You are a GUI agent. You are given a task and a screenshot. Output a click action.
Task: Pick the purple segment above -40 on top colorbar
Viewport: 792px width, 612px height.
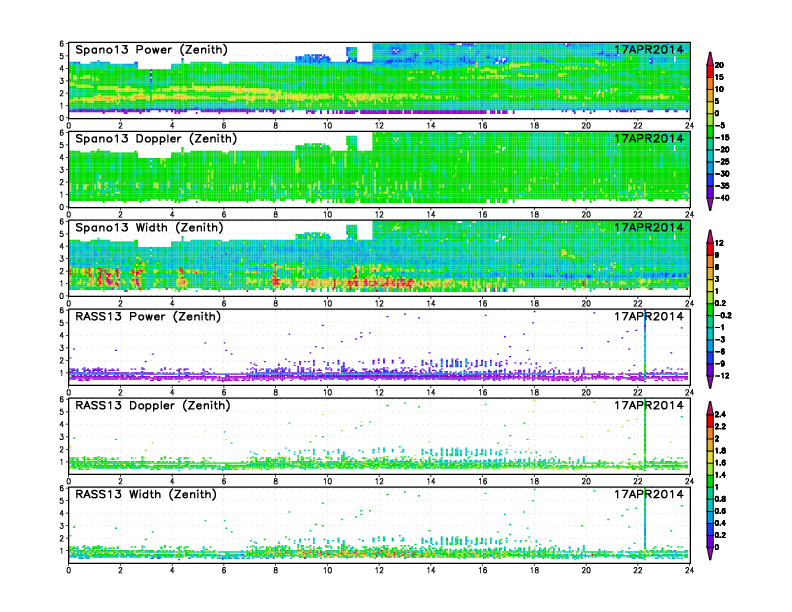[710, 192]
